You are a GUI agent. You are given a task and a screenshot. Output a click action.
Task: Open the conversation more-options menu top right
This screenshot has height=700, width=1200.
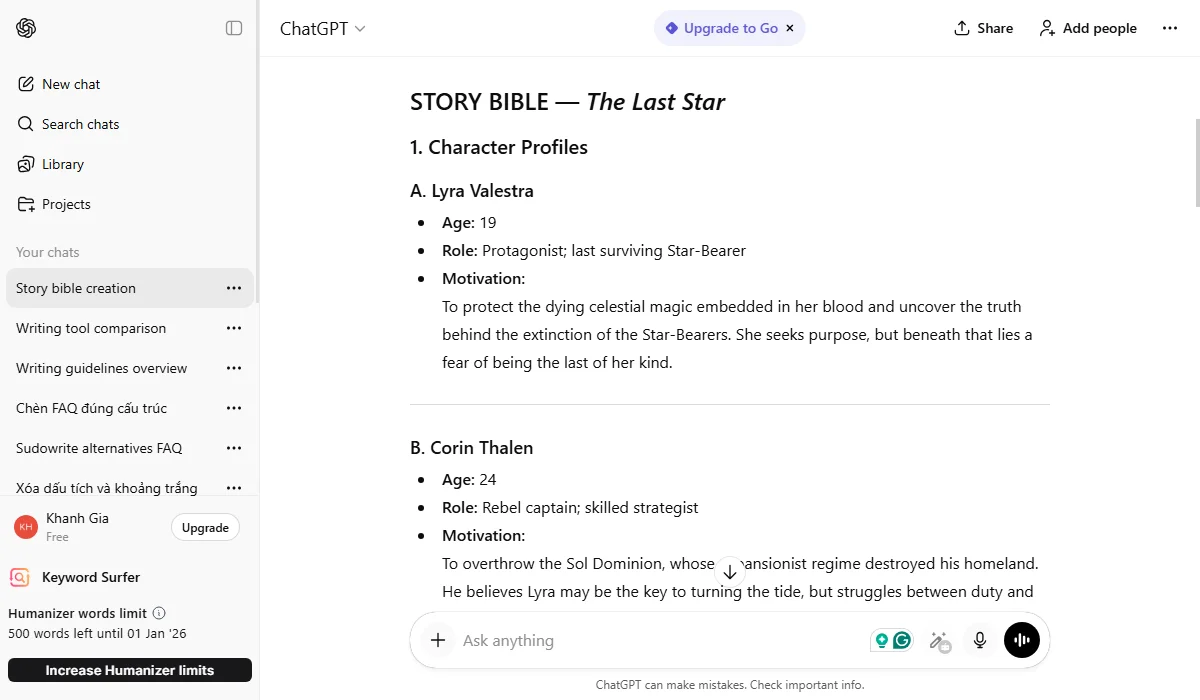click(1170, 28)
